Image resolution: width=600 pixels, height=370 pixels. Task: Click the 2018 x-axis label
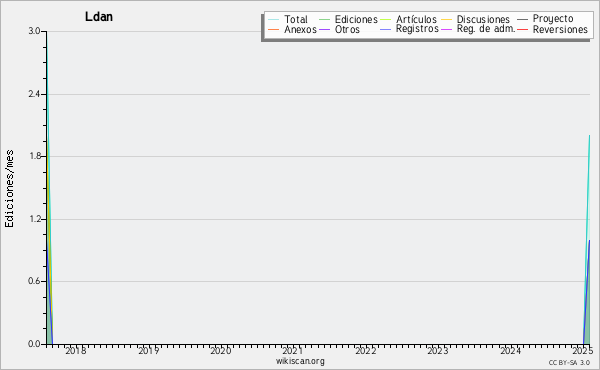point(76,351)
